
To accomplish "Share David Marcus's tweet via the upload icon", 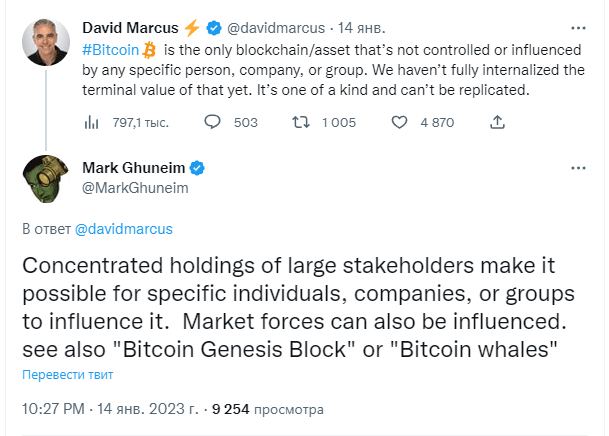I will coord(497,122).
